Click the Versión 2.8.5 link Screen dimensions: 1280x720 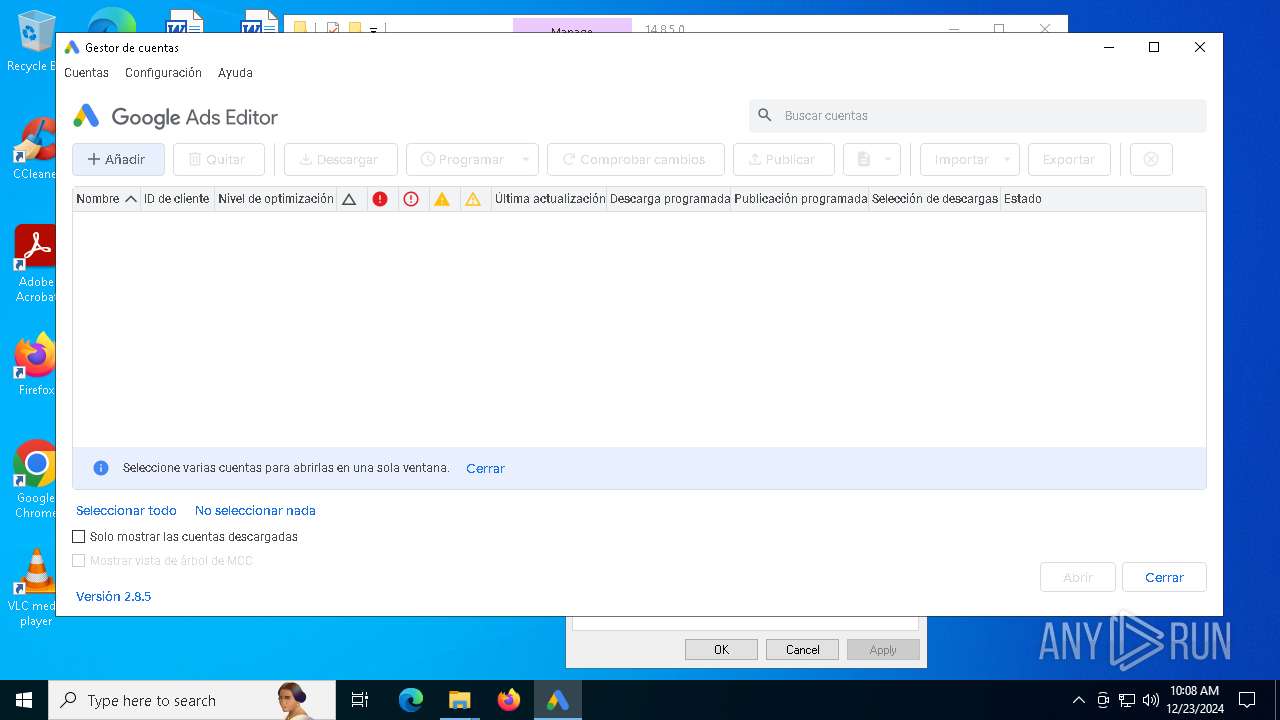tap(114, 597)
